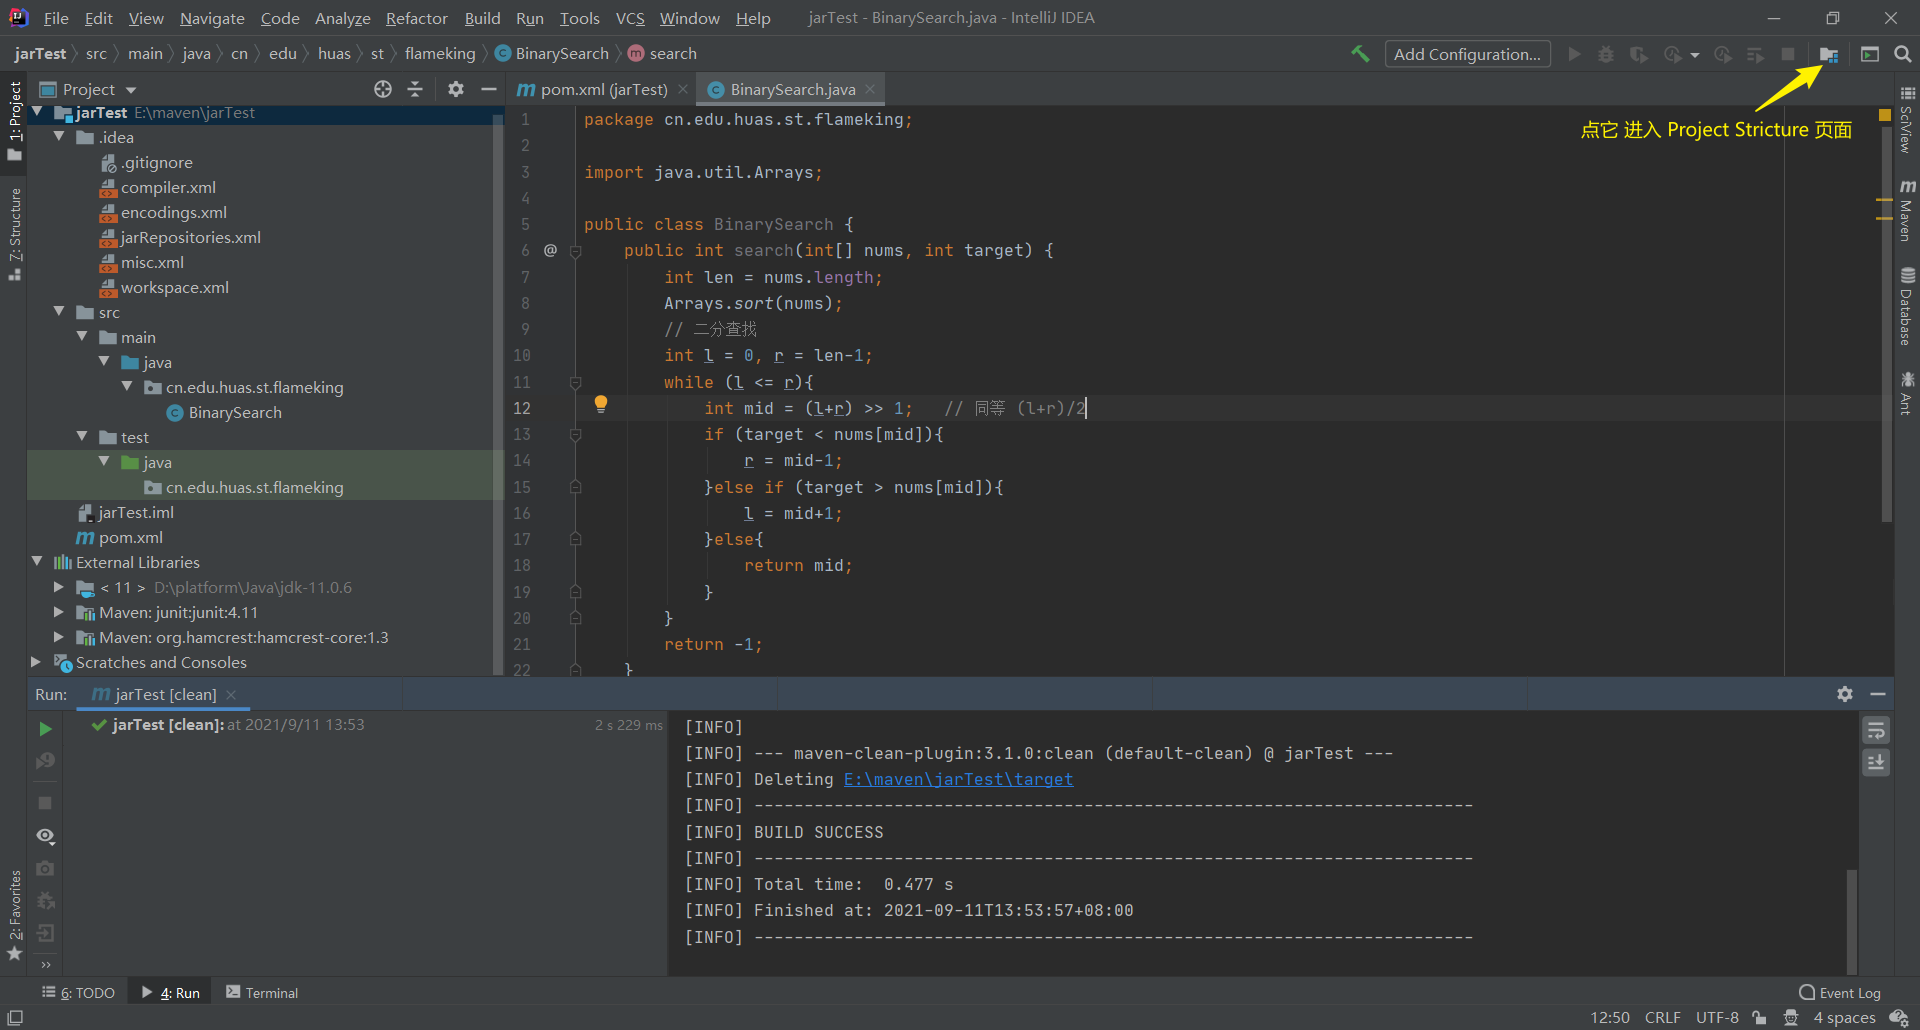Click the Run console vertical scrollbar

click(x=1851, y=920)
